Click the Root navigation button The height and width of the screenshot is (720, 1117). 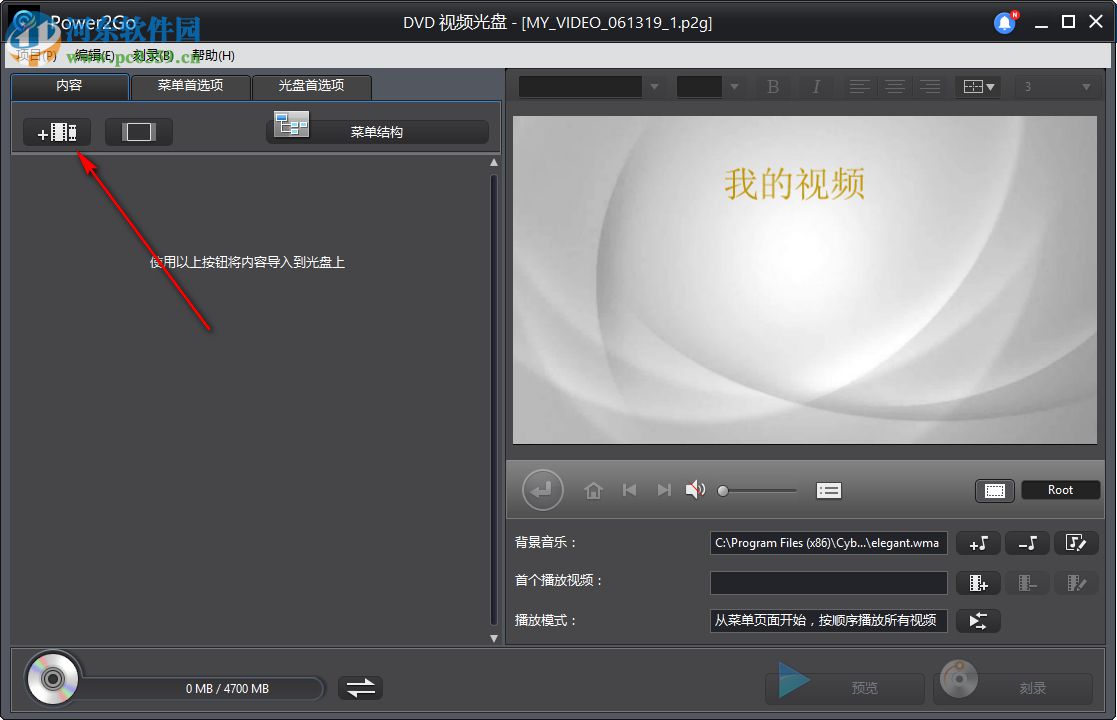[1060, 490]
